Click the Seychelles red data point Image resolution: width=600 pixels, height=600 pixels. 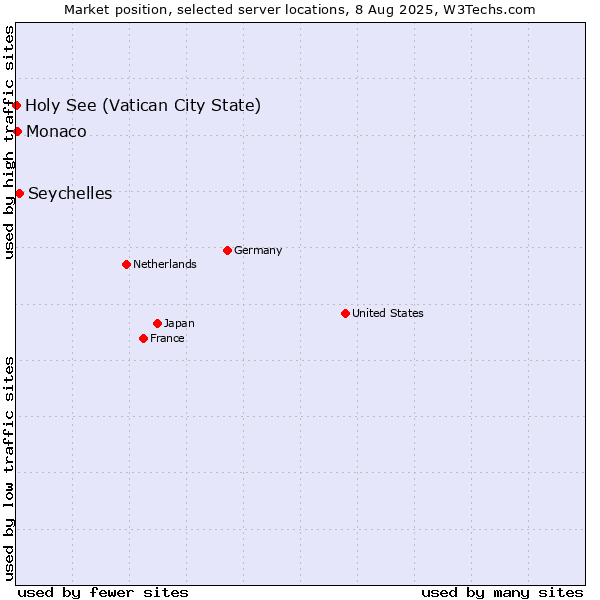coord(20,194)
